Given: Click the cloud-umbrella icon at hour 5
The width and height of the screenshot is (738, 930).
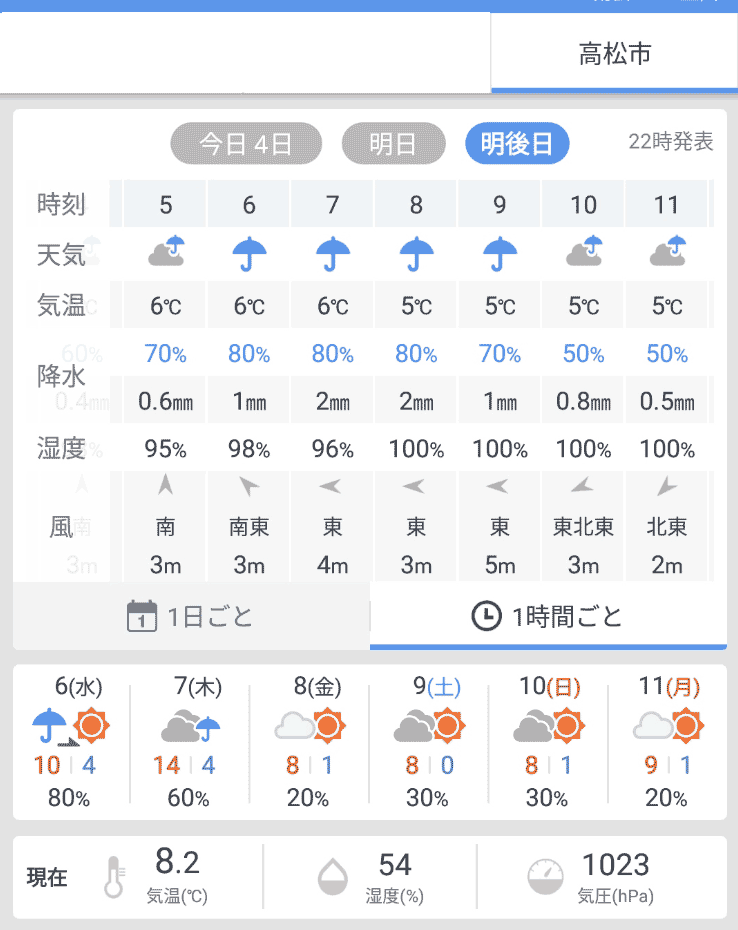Looking at the screenshot, I should [x=166, y=251].
